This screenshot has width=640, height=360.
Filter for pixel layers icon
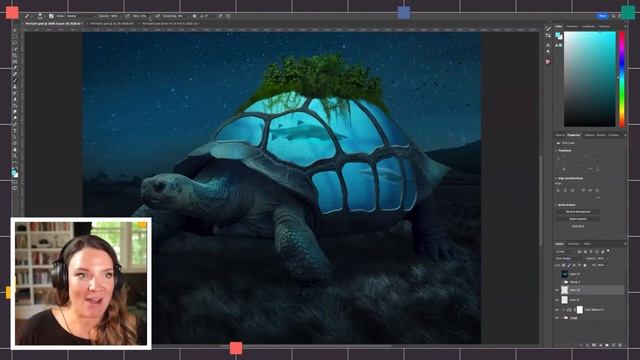(x=580, y=251)
